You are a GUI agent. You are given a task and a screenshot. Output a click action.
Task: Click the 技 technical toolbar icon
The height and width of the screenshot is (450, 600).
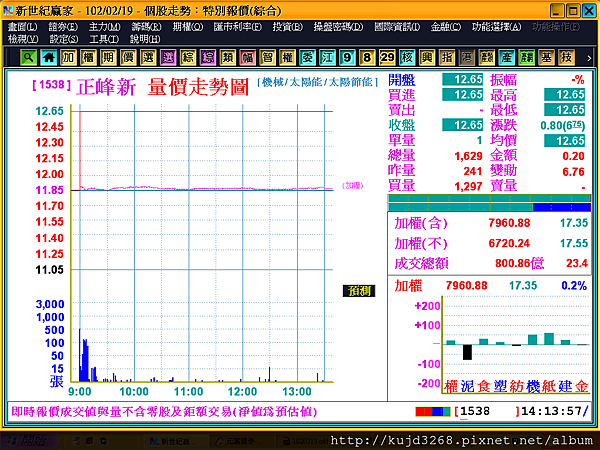pos(566,58)
